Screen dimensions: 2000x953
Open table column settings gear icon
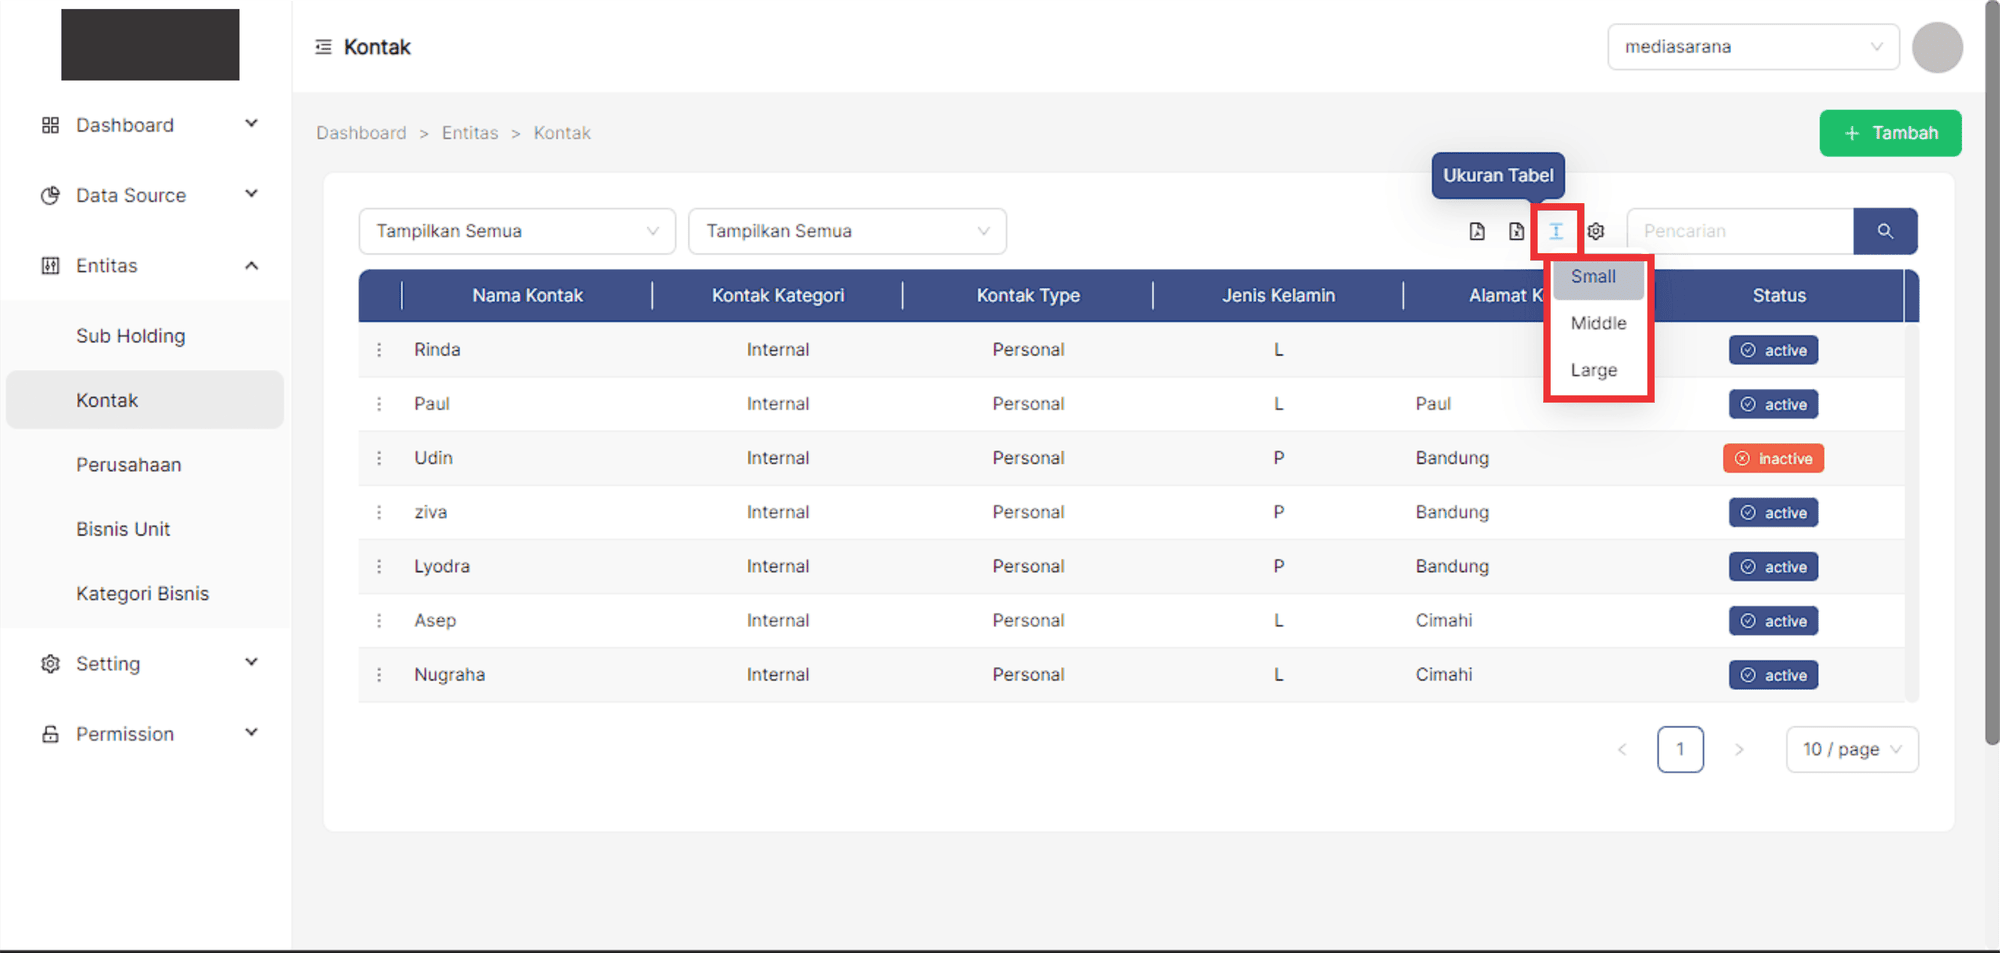1596,231
